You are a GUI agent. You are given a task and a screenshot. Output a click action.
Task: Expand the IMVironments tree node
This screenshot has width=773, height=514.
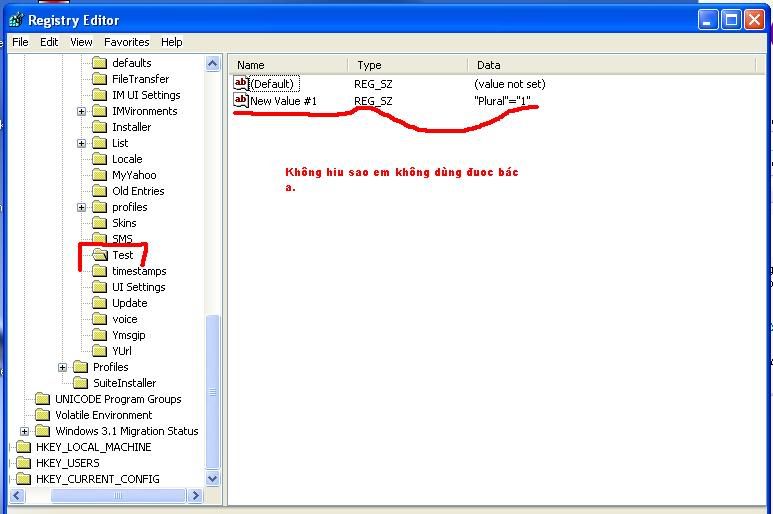point(82,111)
